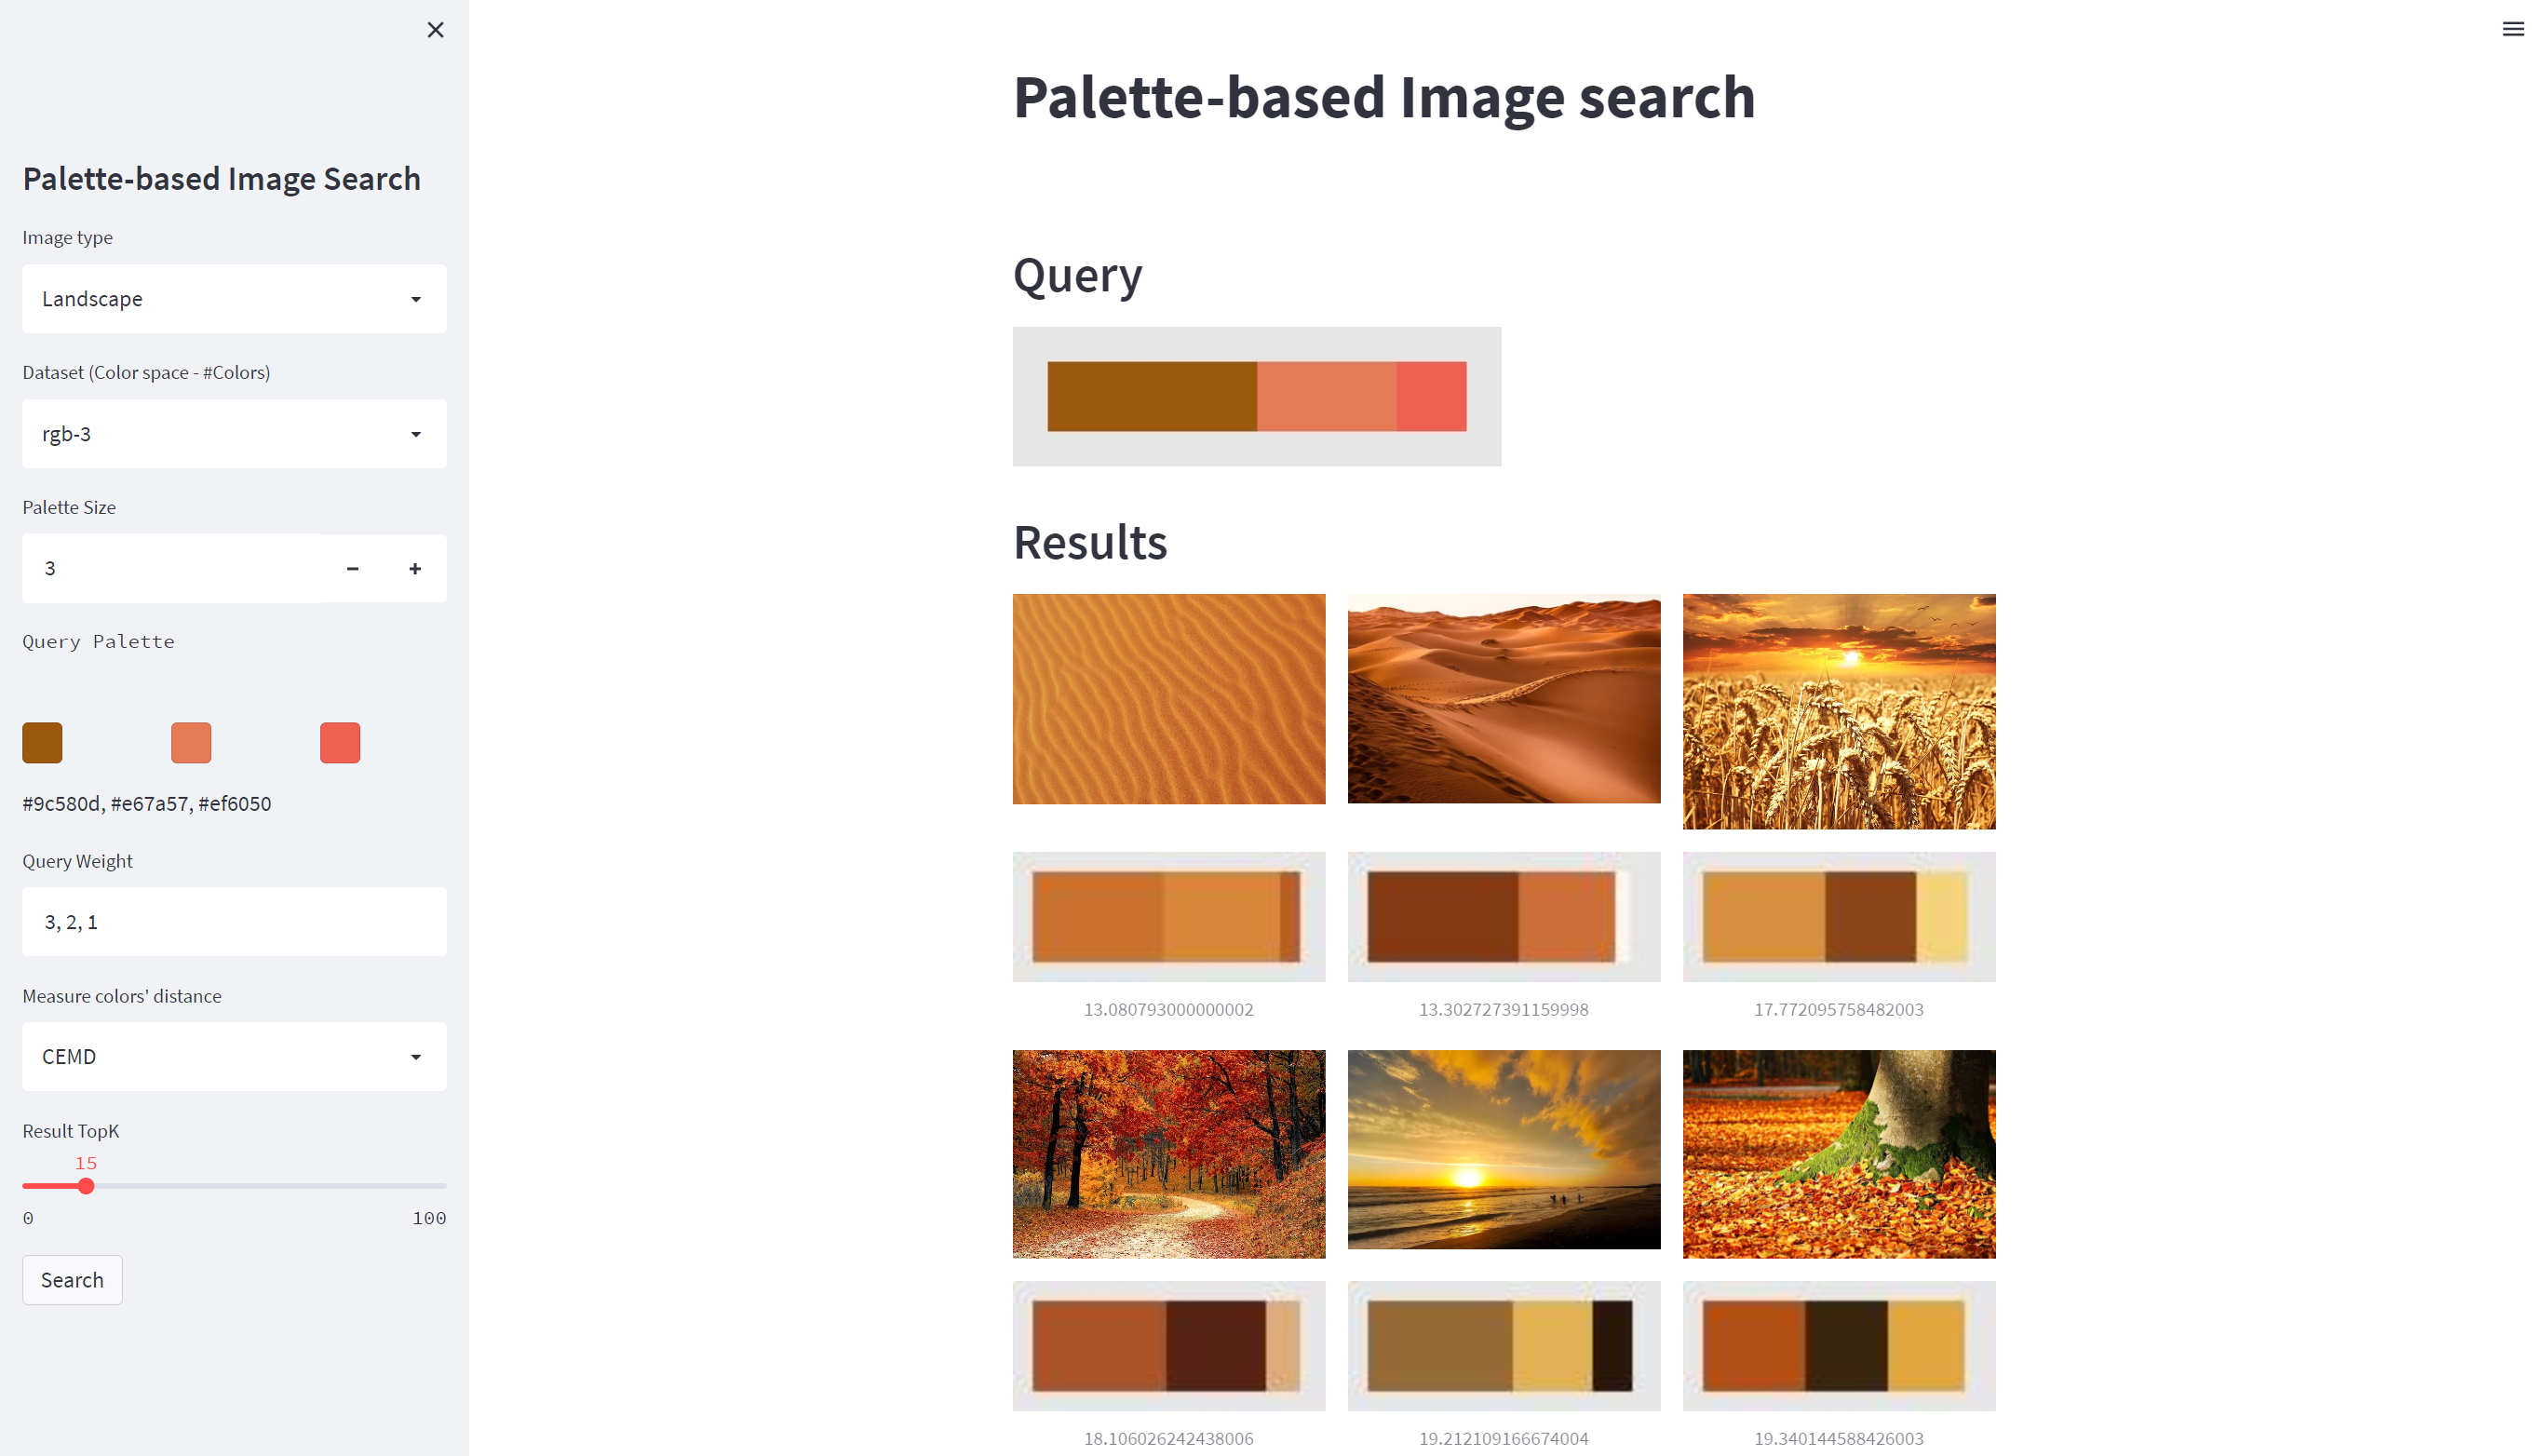Open the autumn forest path image
This screenshot has height=1456, width=2536.
tap(1169, 1154)
